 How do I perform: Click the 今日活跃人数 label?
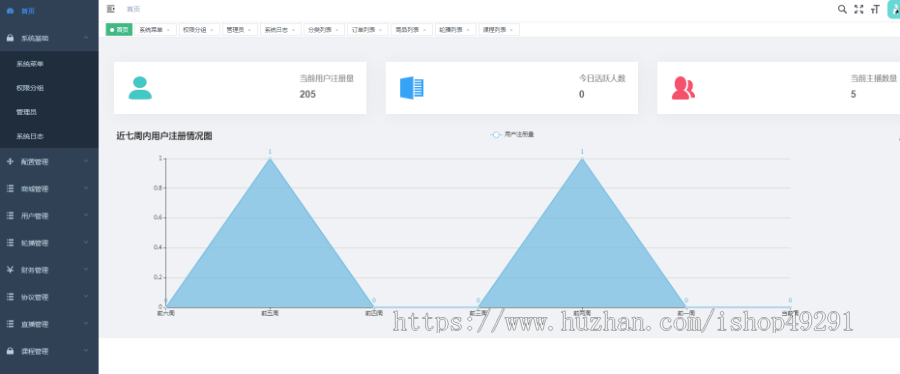[602, 79]
